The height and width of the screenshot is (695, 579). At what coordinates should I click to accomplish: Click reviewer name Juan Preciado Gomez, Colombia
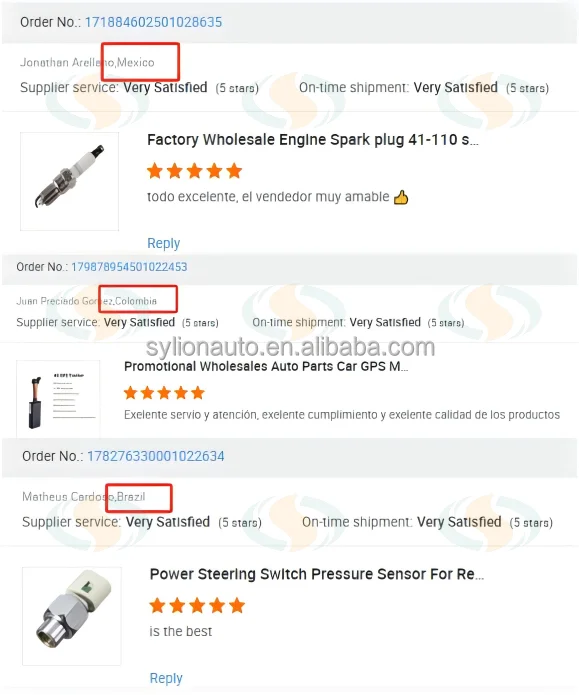86,301
